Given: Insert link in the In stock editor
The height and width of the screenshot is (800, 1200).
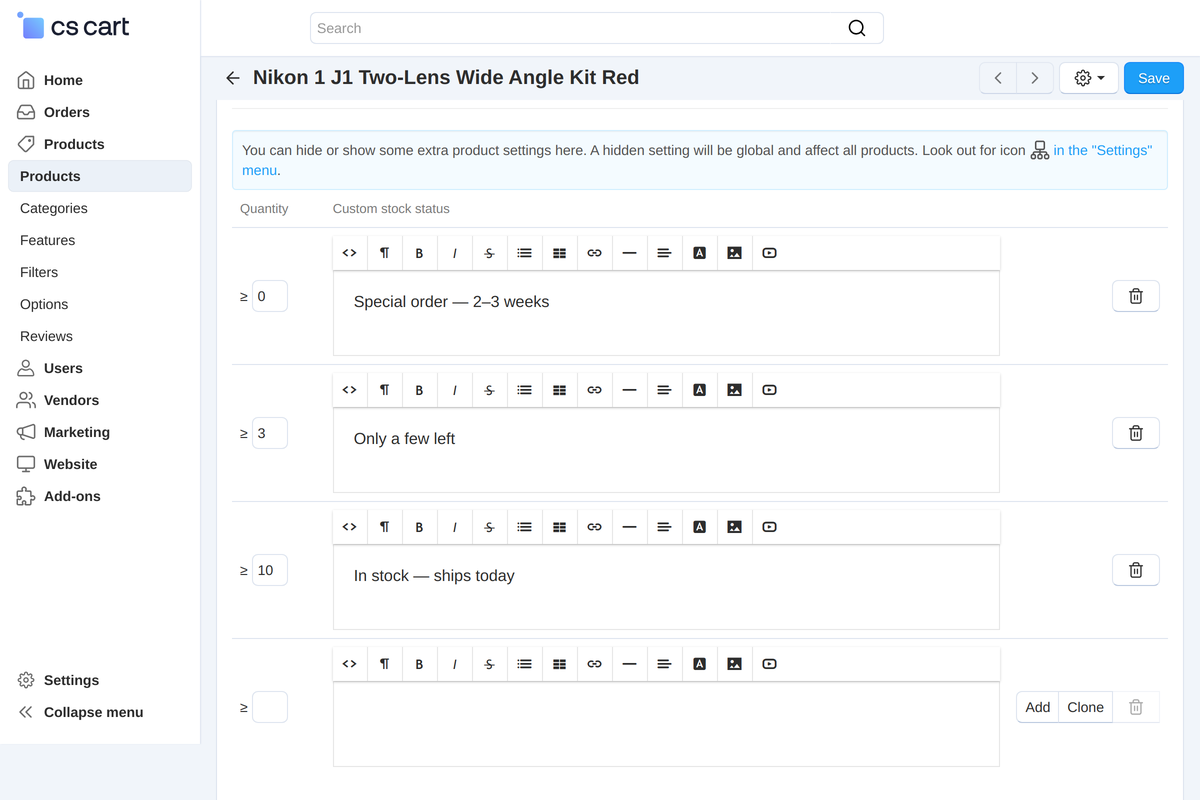Looking at the screenshot, I should [x=594, y=527].
